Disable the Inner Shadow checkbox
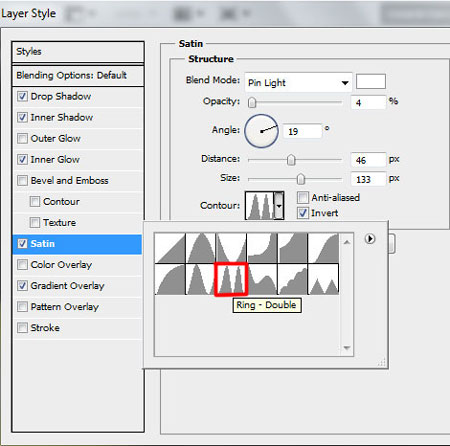This screenshot has height=446, width=450. point(22,118)
